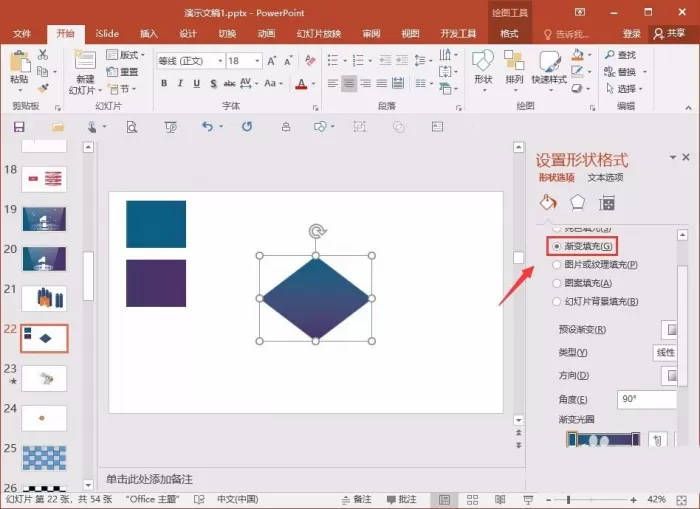The height and width of the screenshot is (509, 700).
Task: Select the Effects pentagon icon in format pane
Action: [578, 203]
